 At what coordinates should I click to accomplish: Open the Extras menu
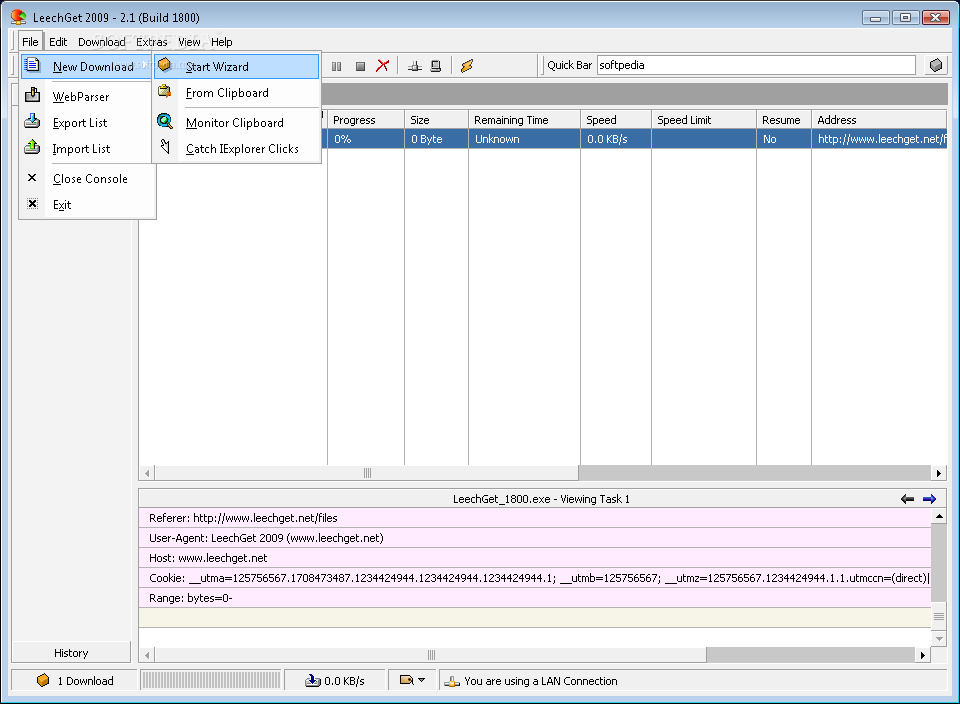pyautogui.click(x=152, y=42)
